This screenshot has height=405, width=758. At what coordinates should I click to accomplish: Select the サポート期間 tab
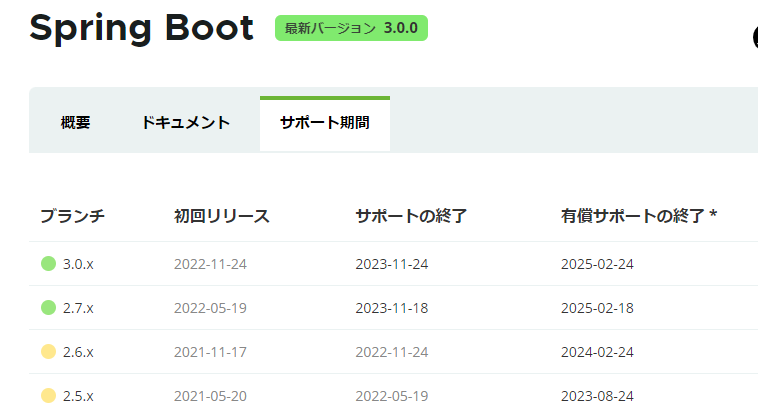pos(325,124)
